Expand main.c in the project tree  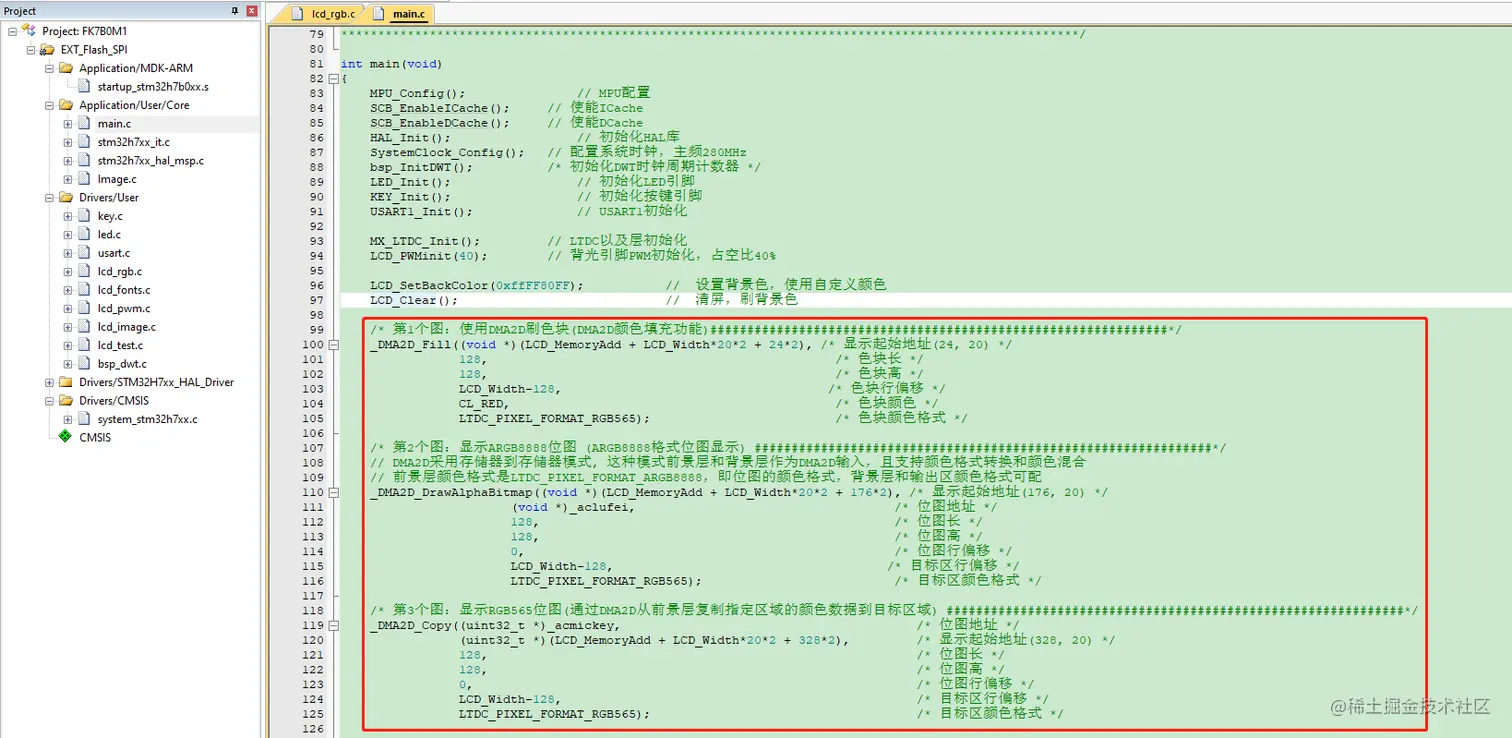click(68, 124)
